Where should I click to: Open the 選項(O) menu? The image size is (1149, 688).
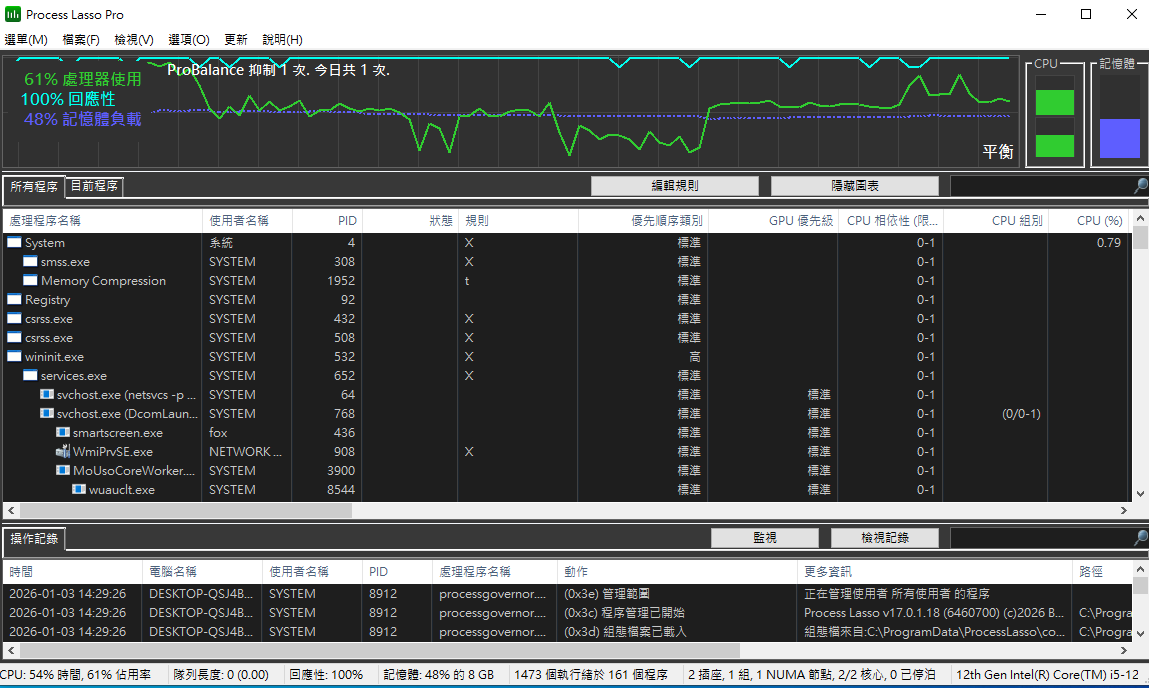[188, 40]
